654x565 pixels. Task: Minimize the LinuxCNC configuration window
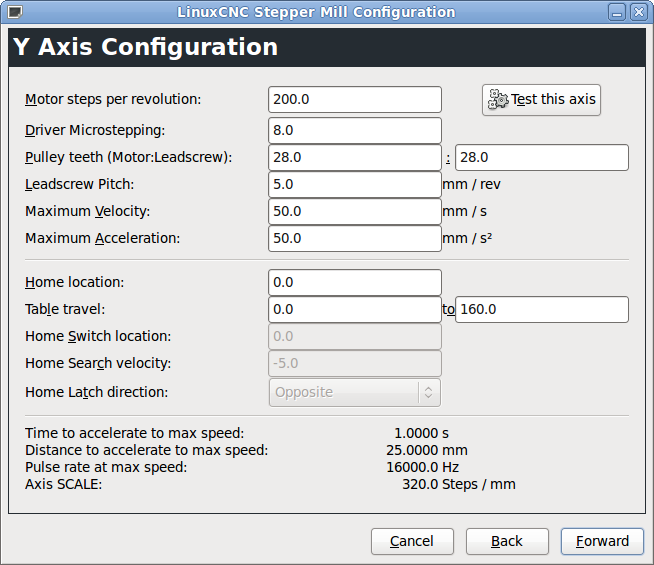(618, 12)
